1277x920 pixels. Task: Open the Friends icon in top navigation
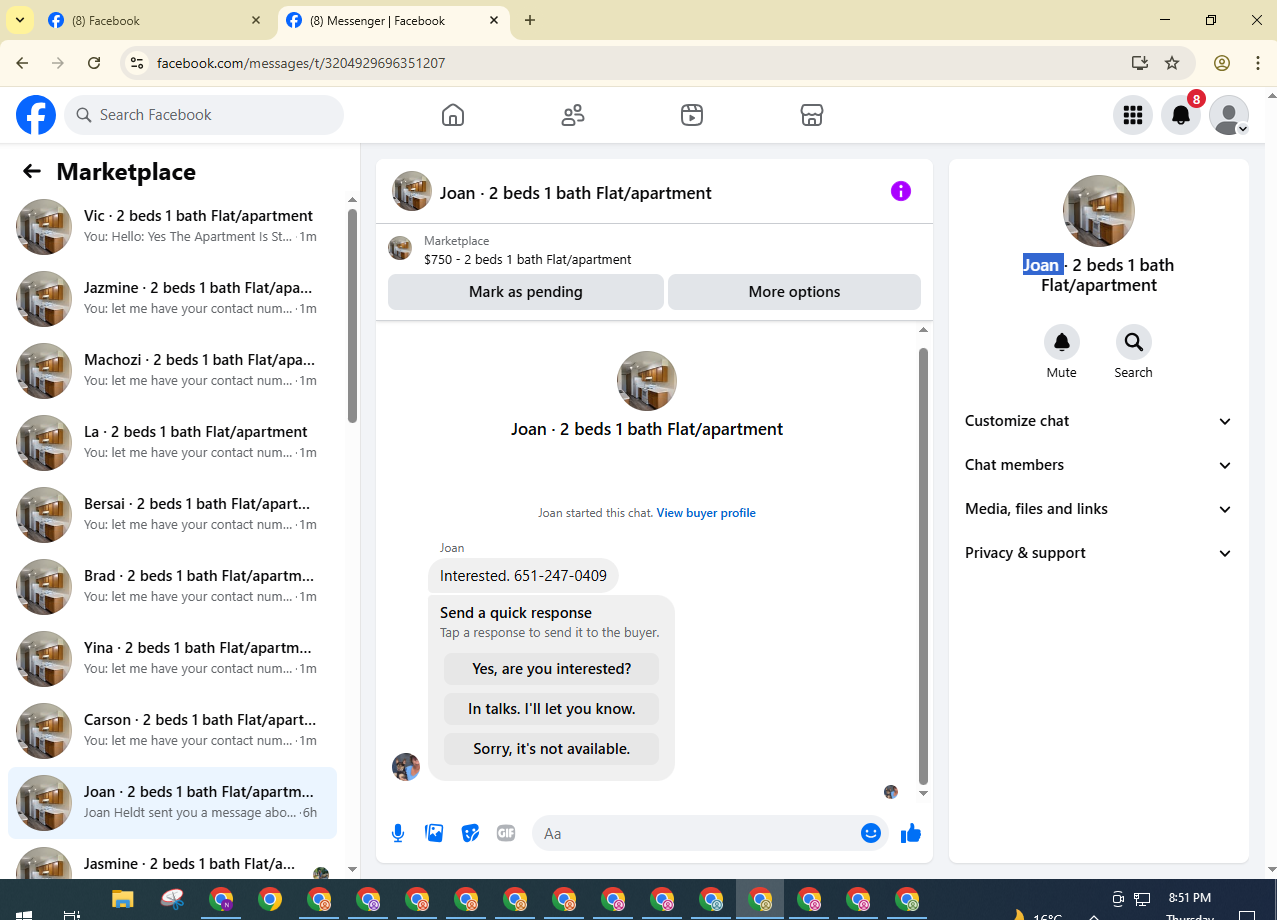(573, 115)
